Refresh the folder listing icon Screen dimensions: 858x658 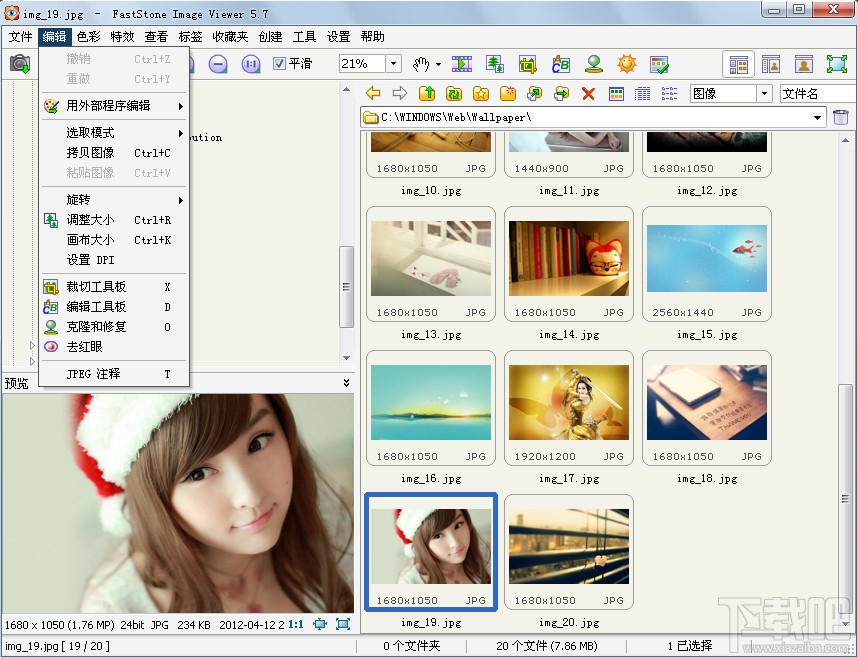pyautogui.click(x=452, y=93)
